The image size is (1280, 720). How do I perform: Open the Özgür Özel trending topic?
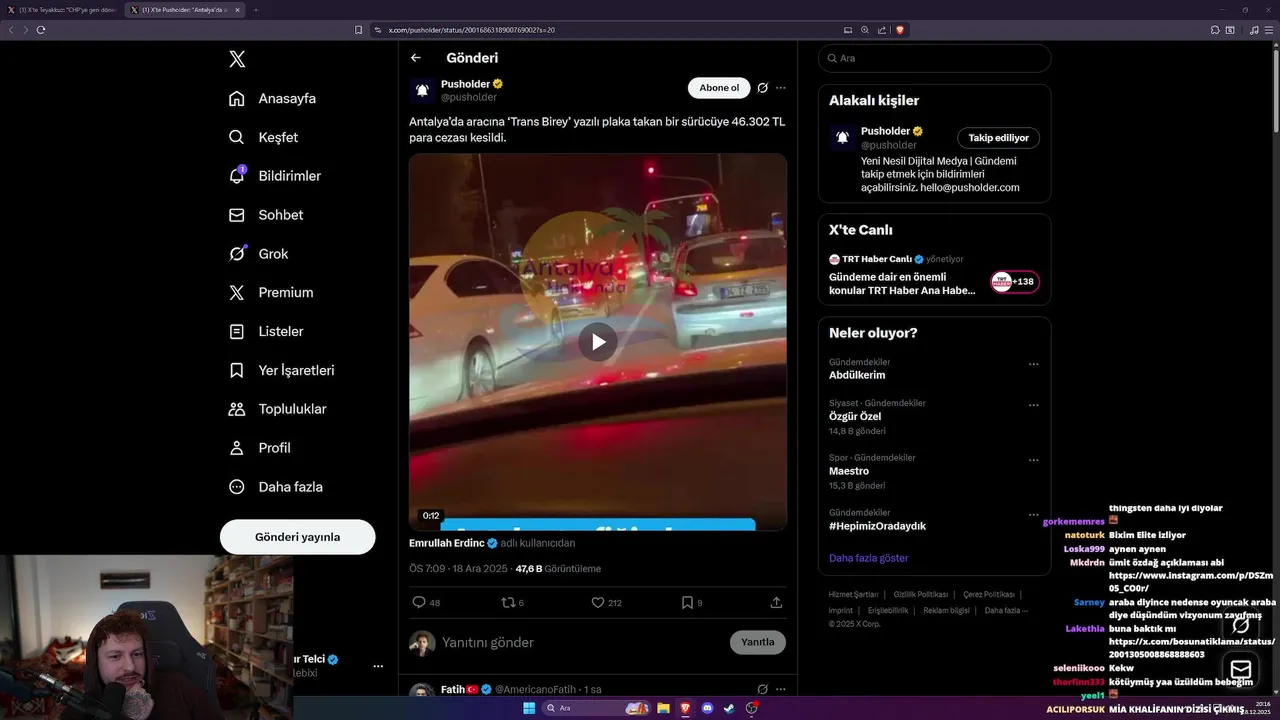855,416
